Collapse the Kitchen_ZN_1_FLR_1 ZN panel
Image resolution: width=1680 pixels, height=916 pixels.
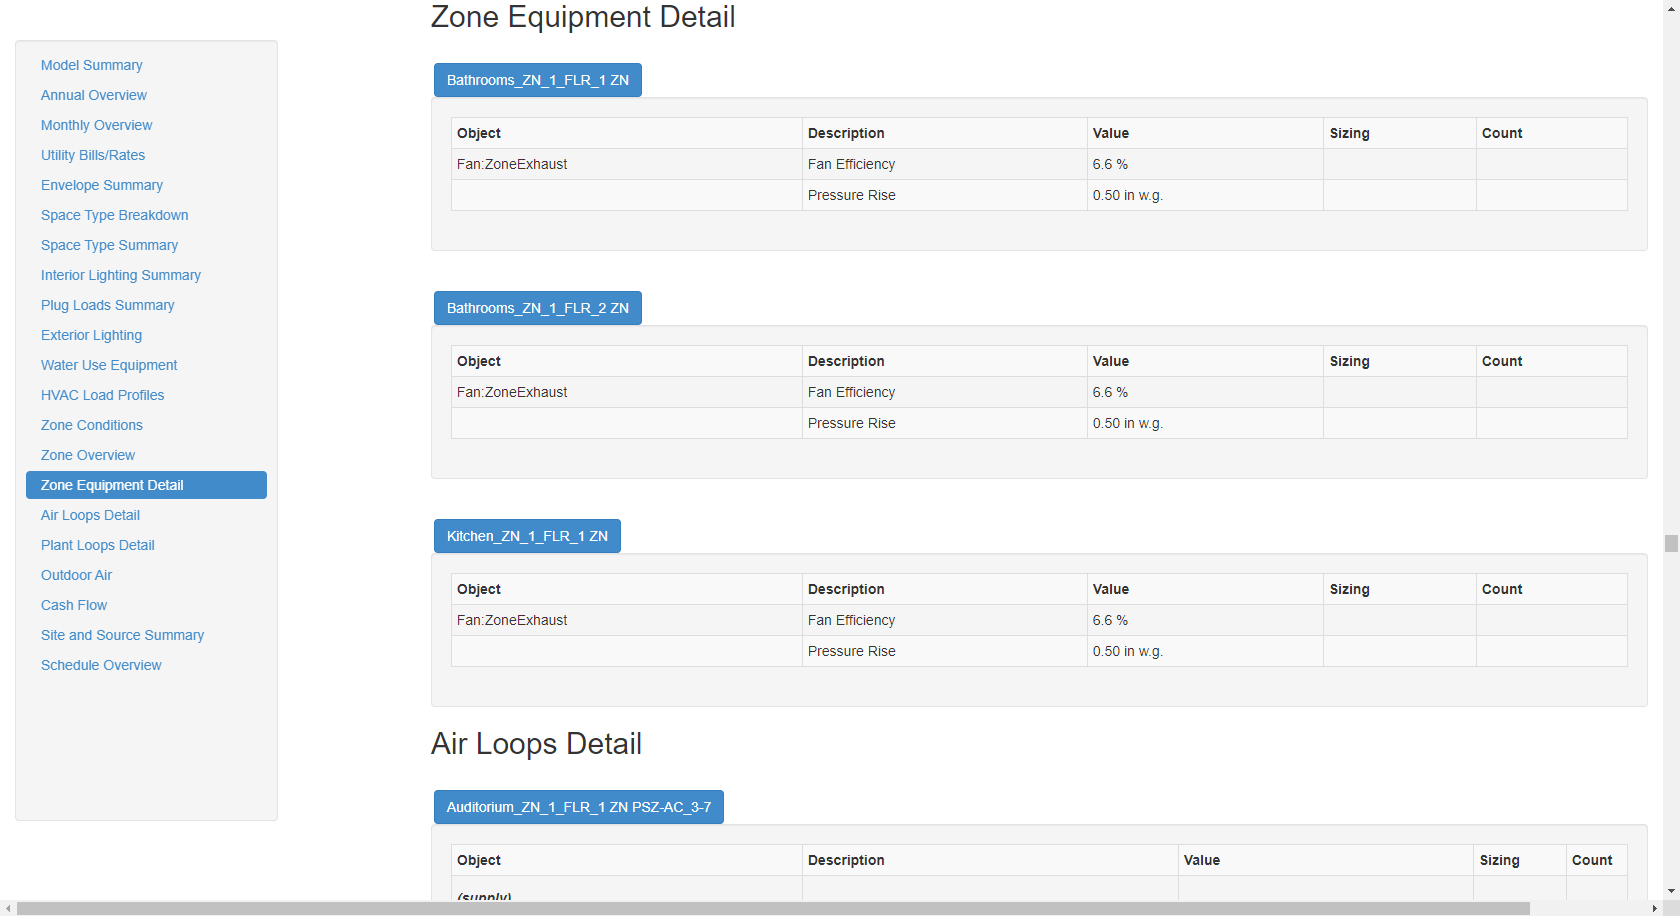click(527, 536)
